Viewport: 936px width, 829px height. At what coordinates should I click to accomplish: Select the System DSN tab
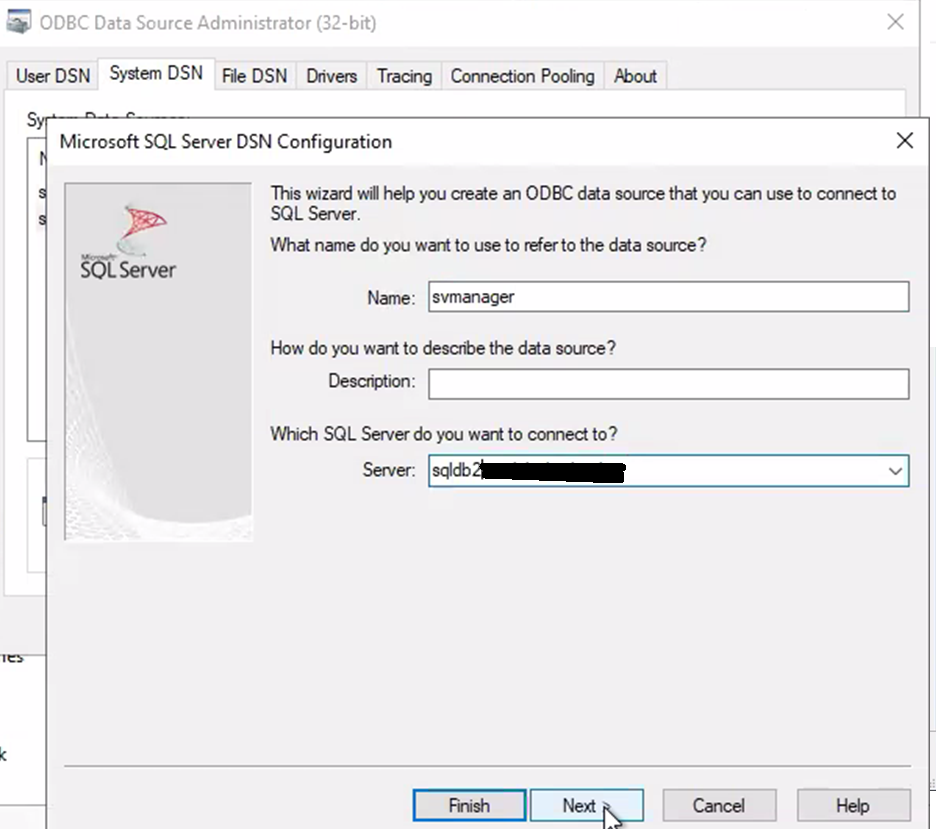156,74
